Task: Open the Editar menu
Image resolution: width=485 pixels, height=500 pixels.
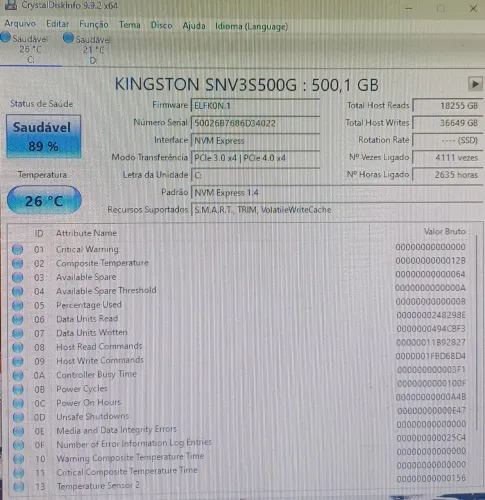Action: (57, 24)
